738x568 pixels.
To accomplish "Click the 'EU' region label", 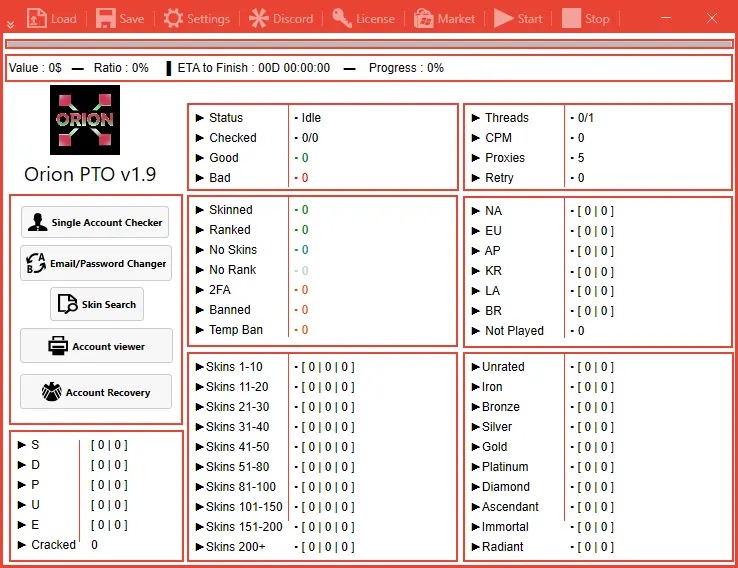I will tap(493, 231).
